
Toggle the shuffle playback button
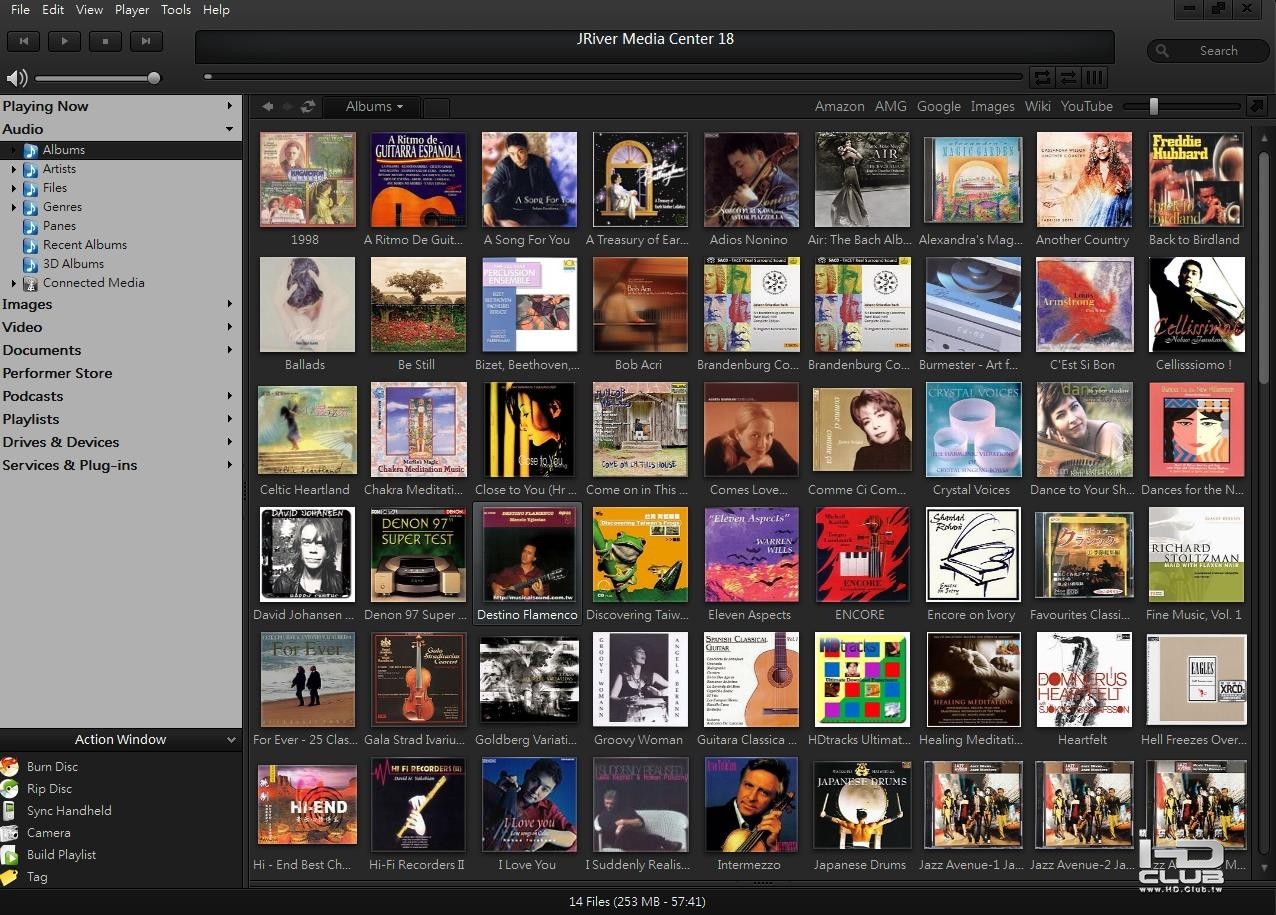tap(1068, 78)
